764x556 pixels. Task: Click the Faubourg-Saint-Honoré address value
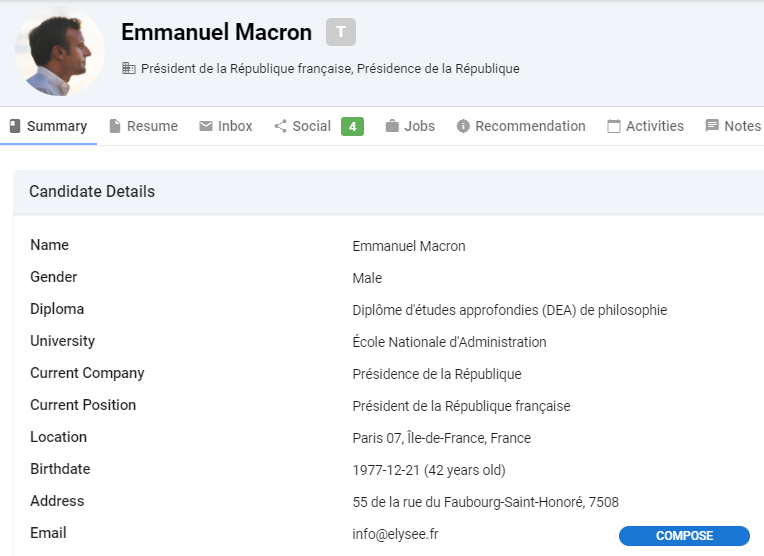(485, 502)
